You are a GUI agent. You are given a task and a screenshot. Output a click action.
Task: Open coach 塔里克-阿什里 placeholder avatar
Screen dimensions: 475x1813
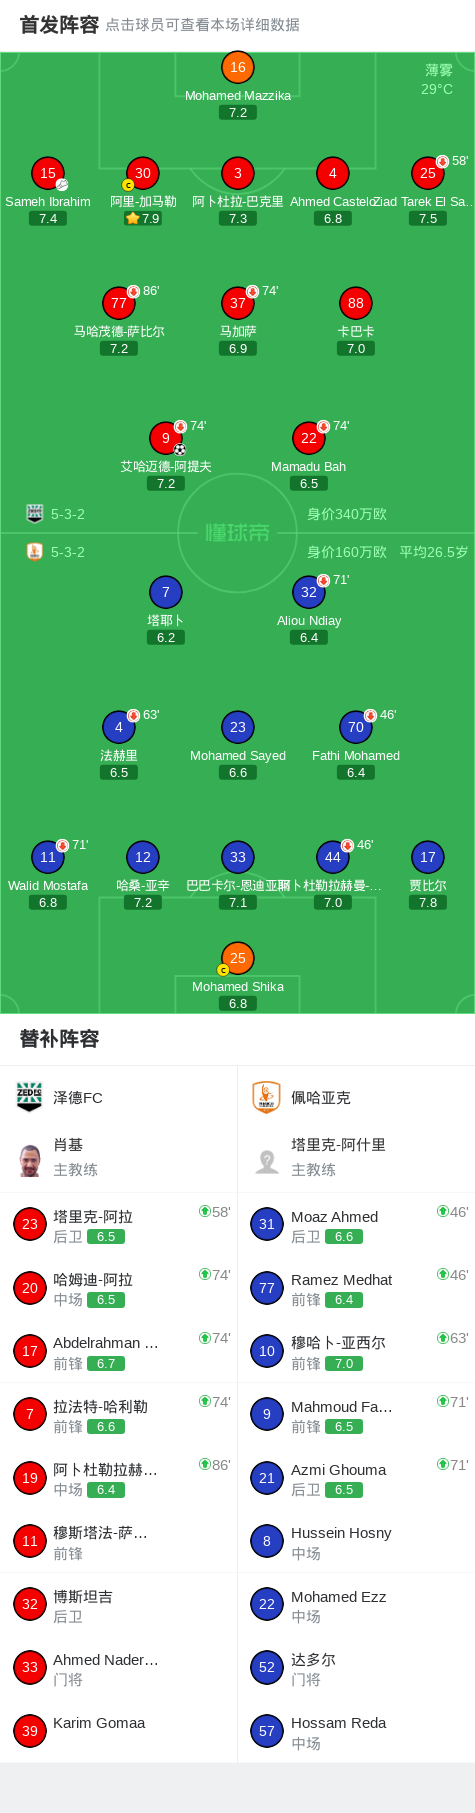[x=267, y=1160]
